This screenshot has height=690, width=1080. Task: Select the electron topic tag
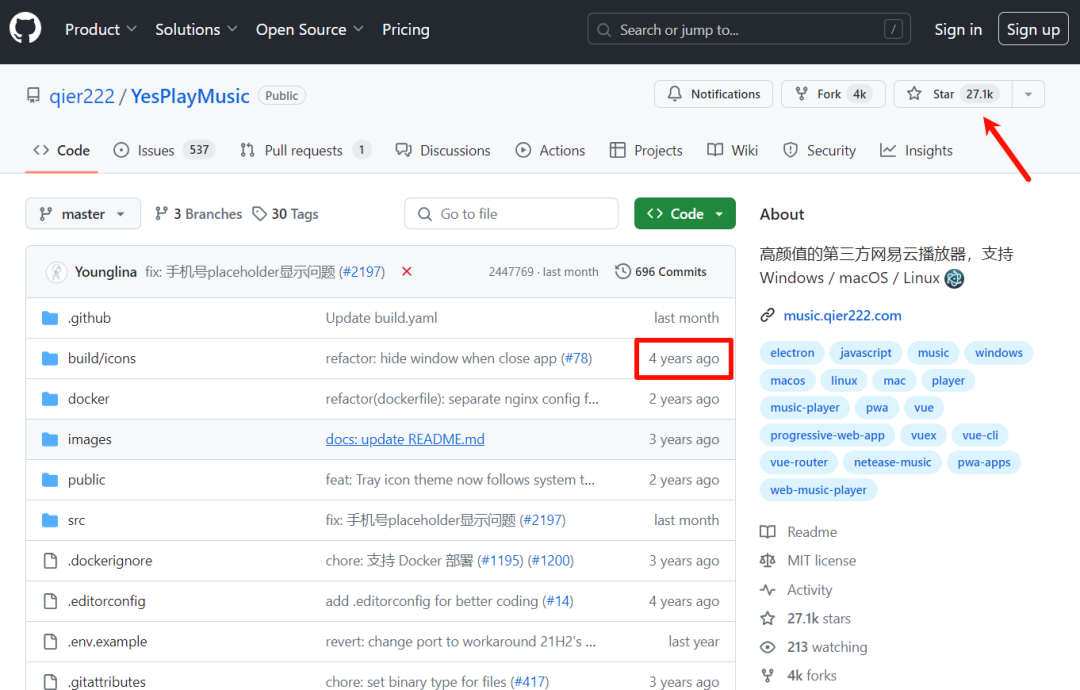pos(792,353)
